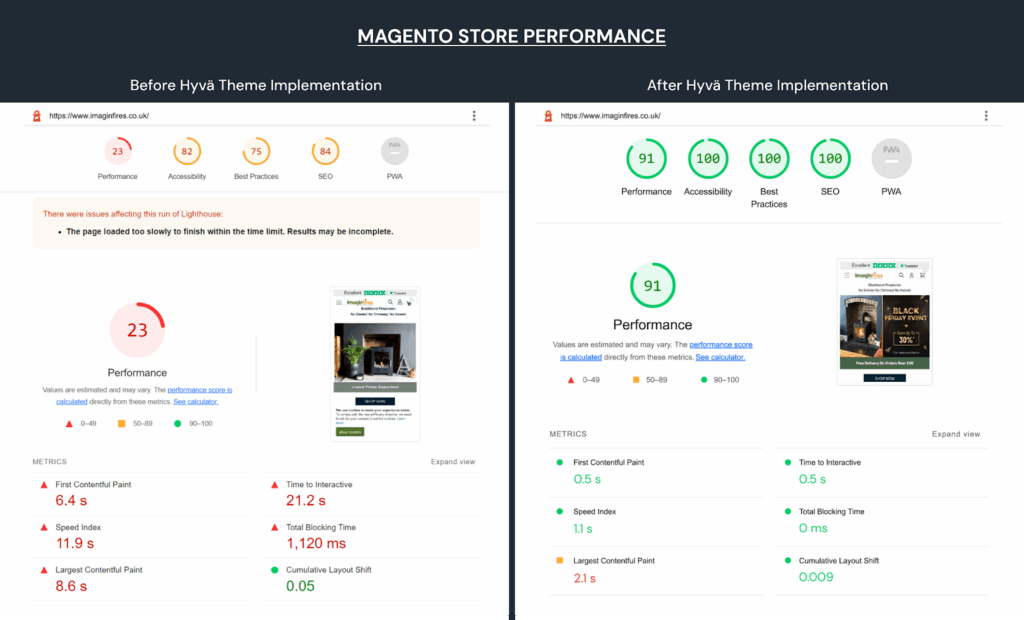This screenshot has width=1024, height=620.
Task: Expand view of metrics in the 23-score report
Action: pyautogui.click(x=453, y=462)
